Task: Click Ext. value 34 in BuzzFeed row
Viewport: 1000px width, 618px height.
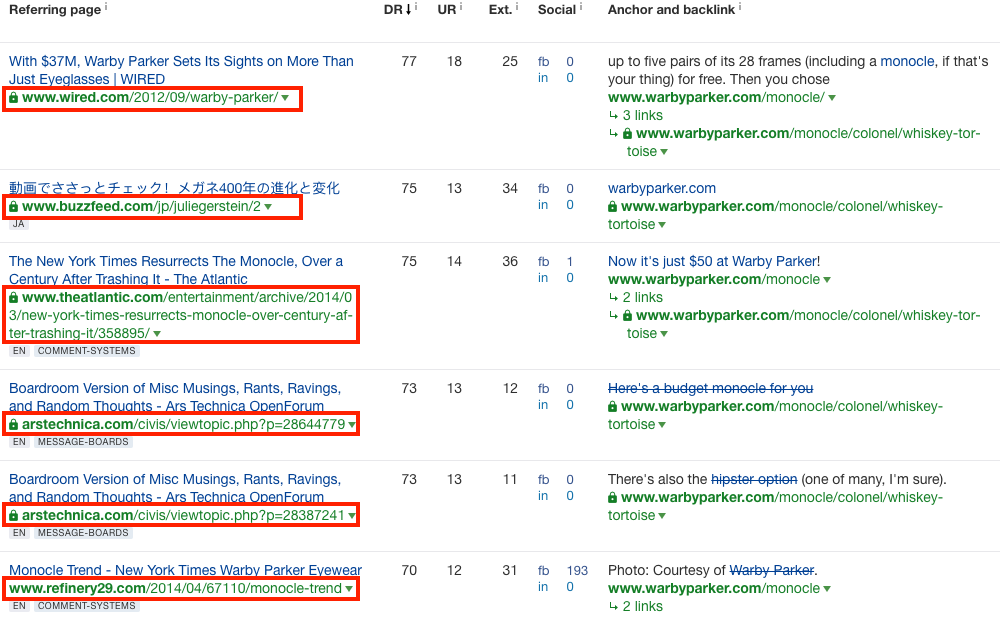Action: (510, 188)
